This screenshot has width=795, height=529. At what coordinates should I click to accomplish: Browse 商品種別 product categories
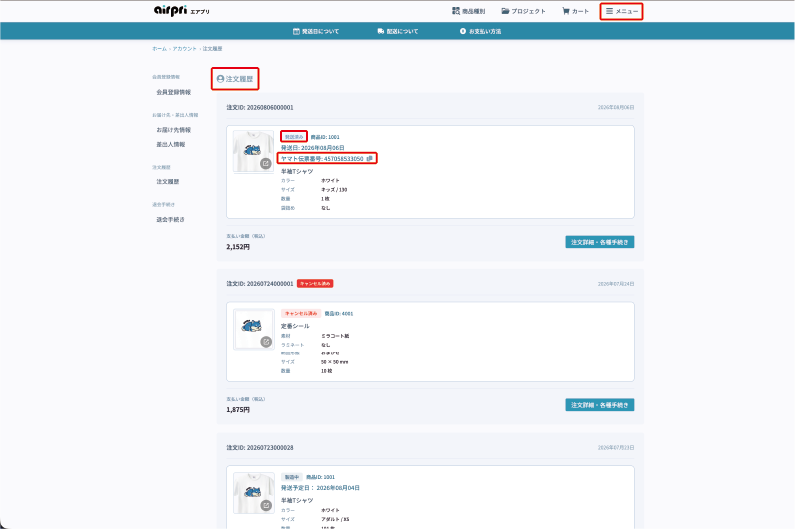click(x=468, y=11)
